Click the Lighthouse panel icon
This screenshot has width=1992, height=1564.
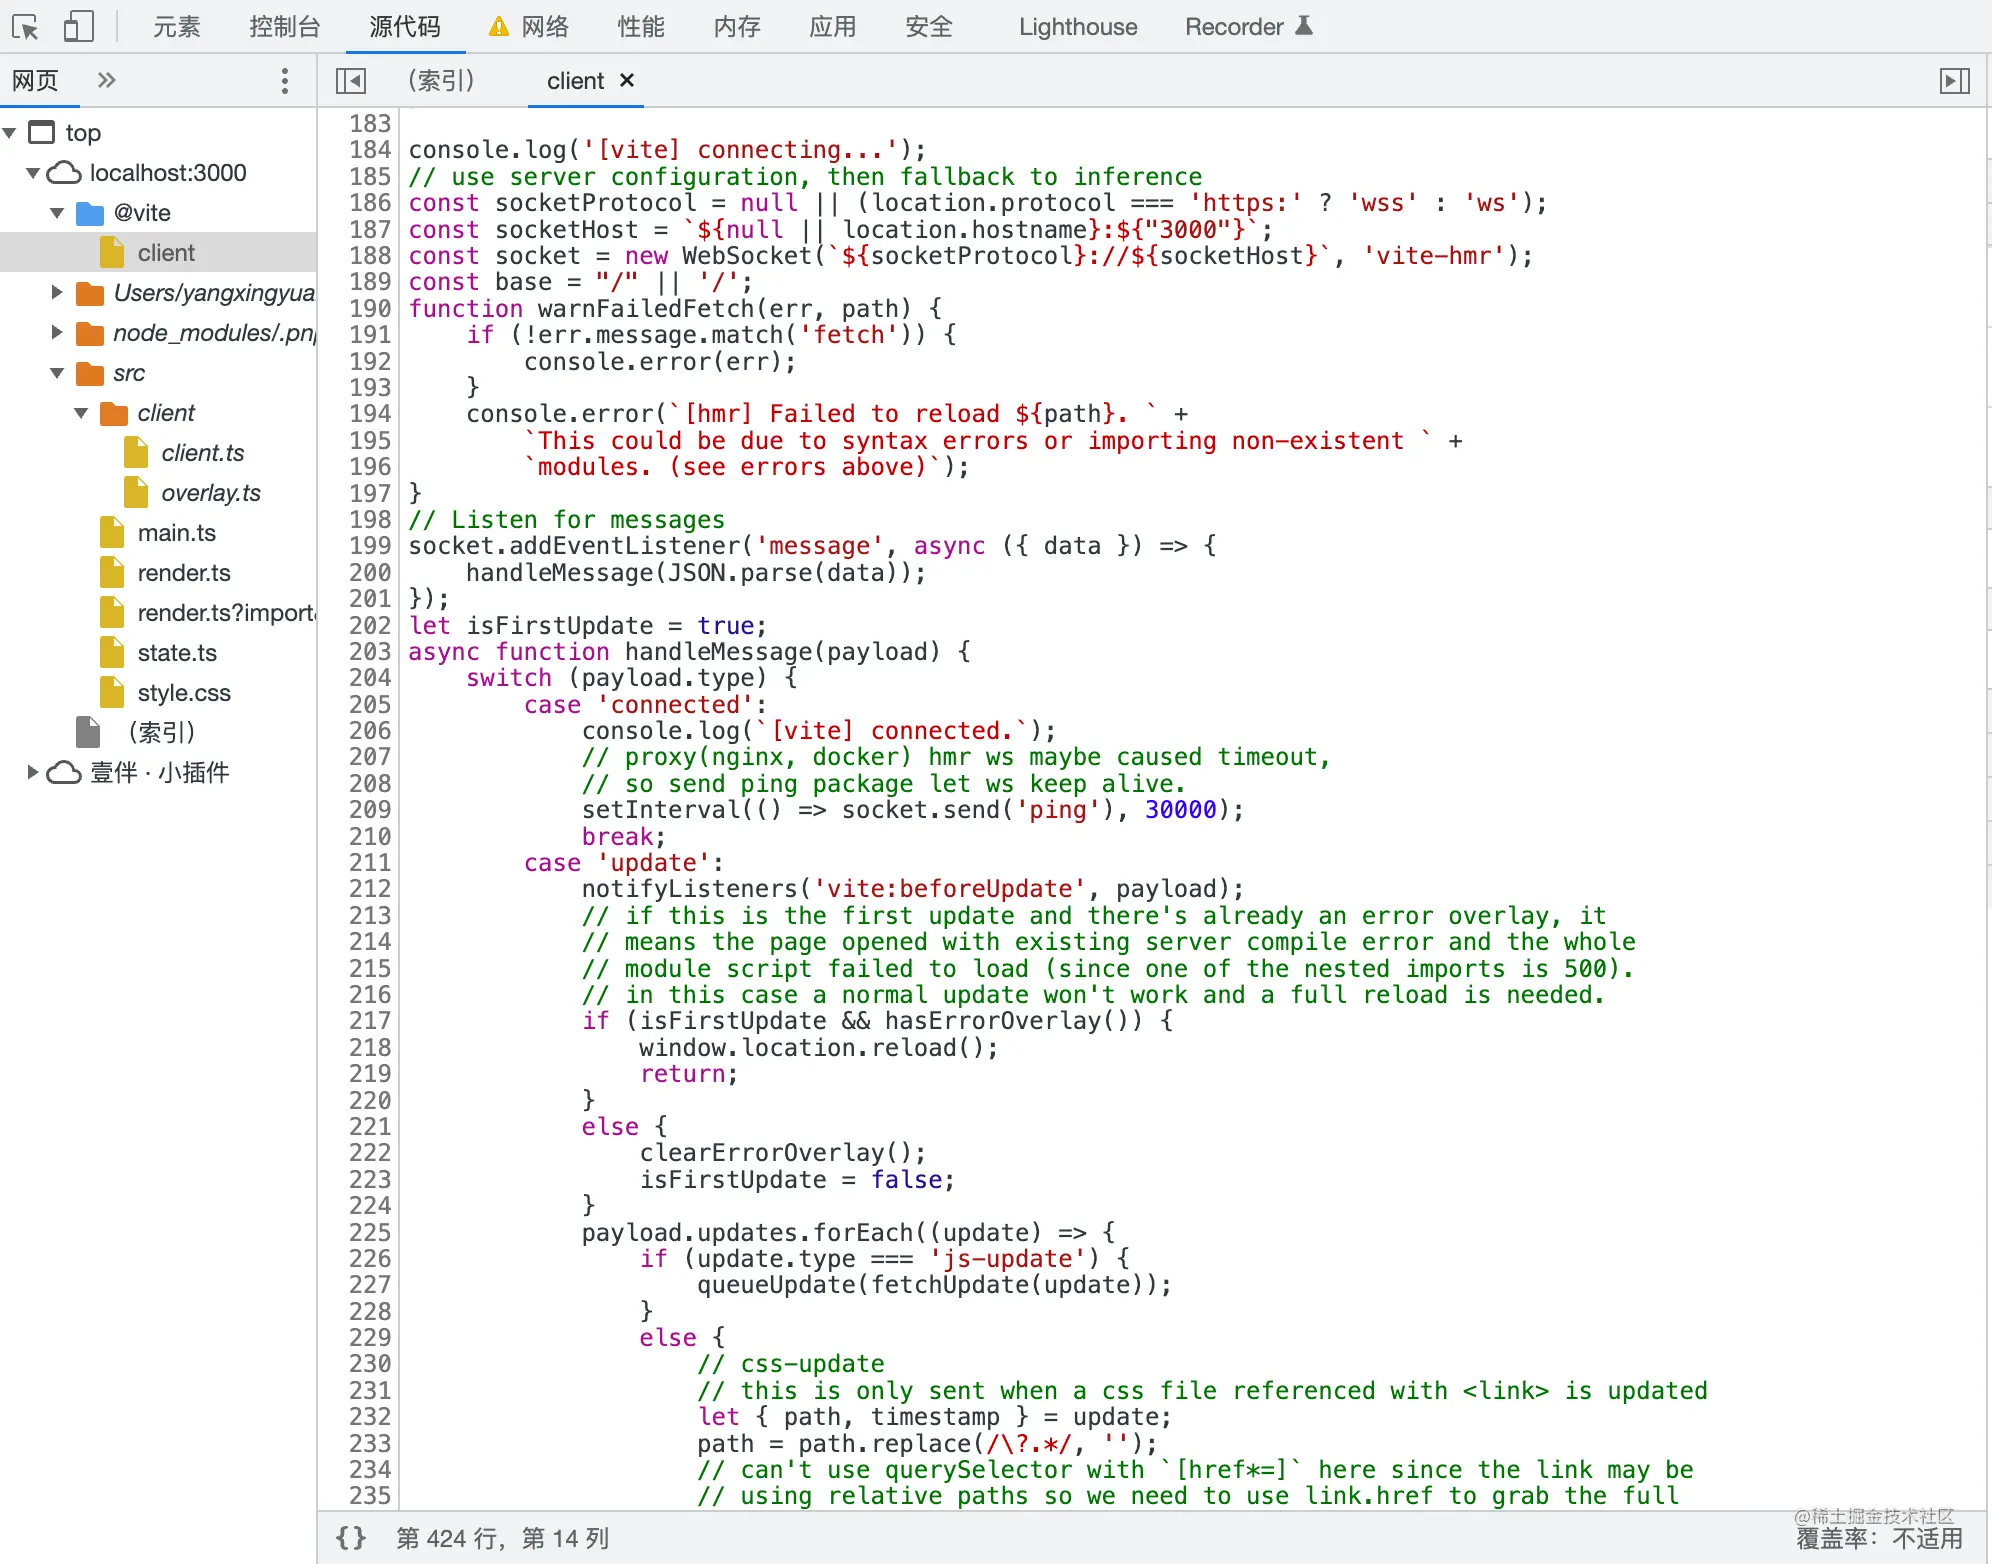1077,26
